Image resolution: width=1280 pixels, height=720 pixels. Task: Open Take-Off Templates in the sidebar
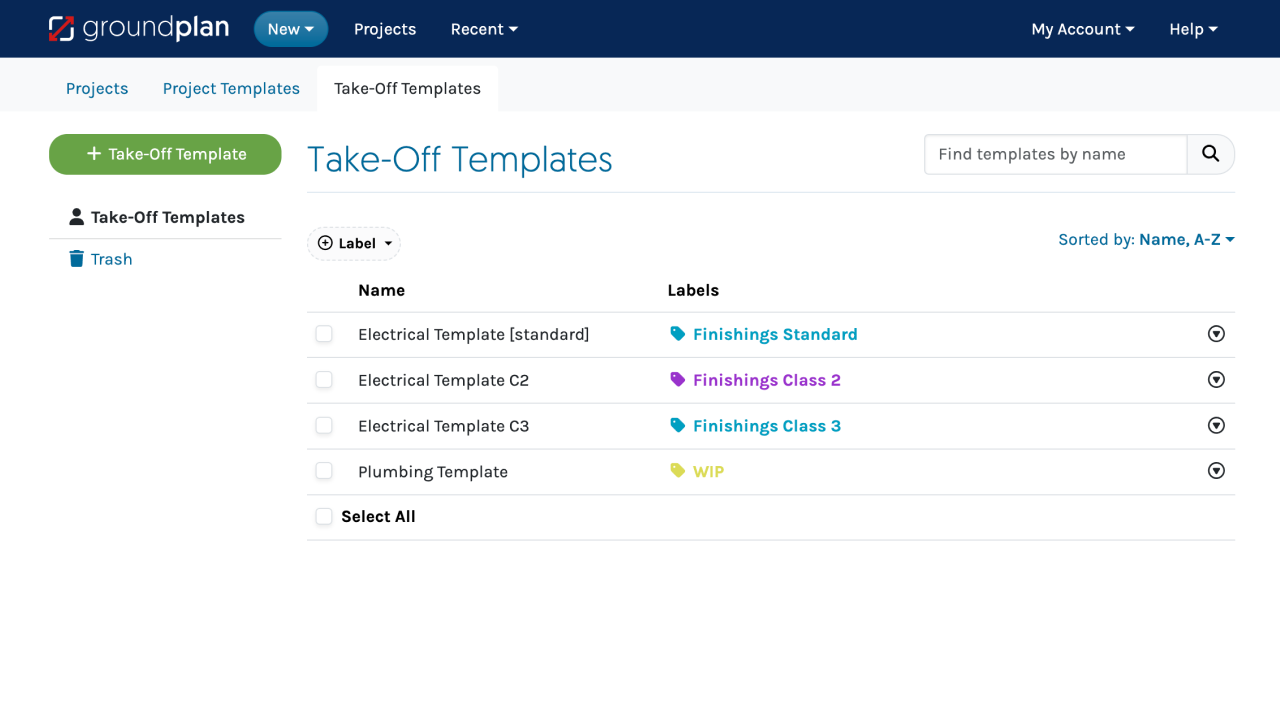(x=165, y=217)
